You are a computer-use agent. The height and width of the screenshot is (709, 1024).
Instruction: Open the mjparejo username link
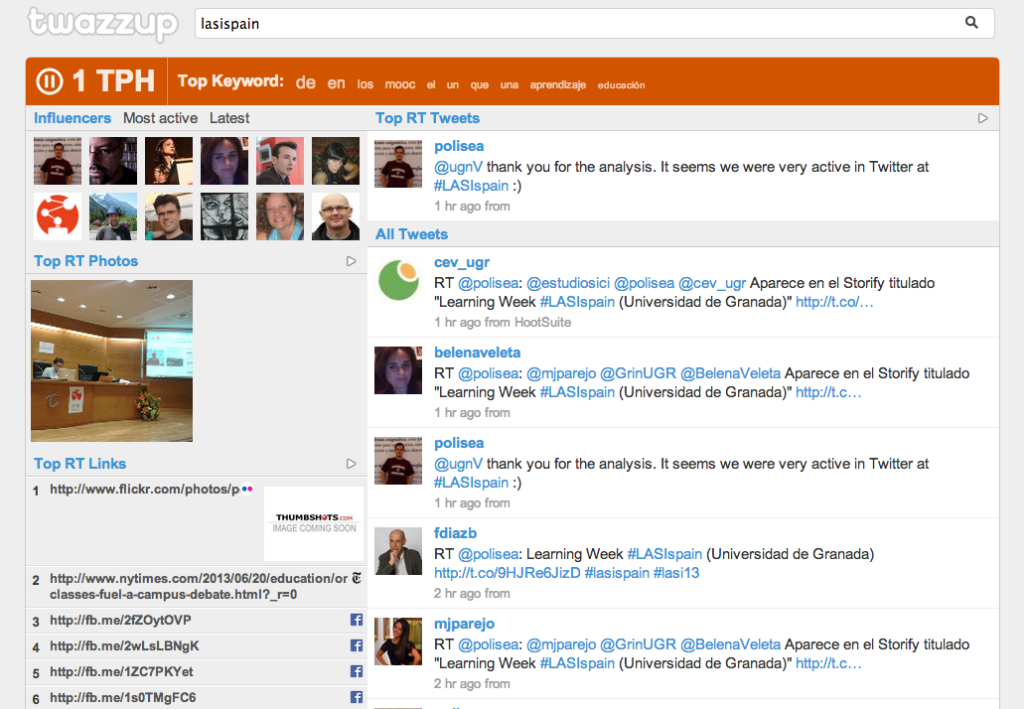[464, 623]
